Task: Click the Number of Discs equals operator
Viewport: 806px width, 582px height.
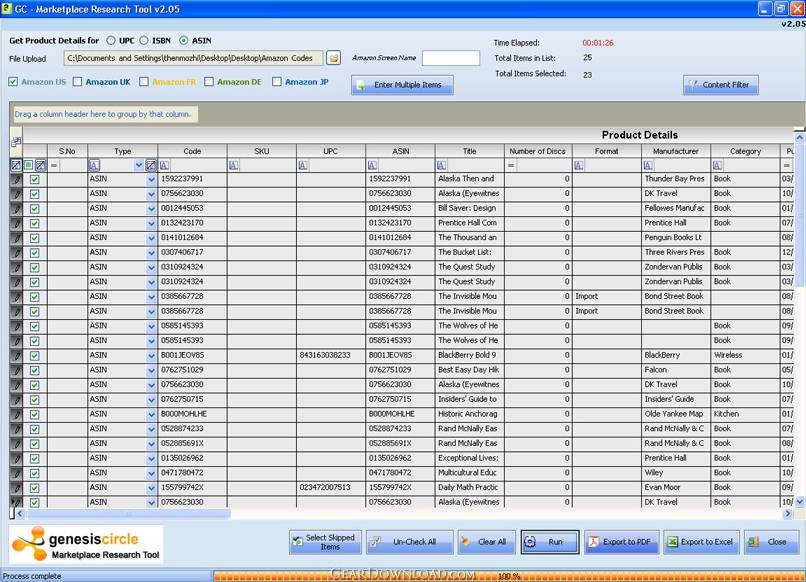Action: (x=510, y=166)
